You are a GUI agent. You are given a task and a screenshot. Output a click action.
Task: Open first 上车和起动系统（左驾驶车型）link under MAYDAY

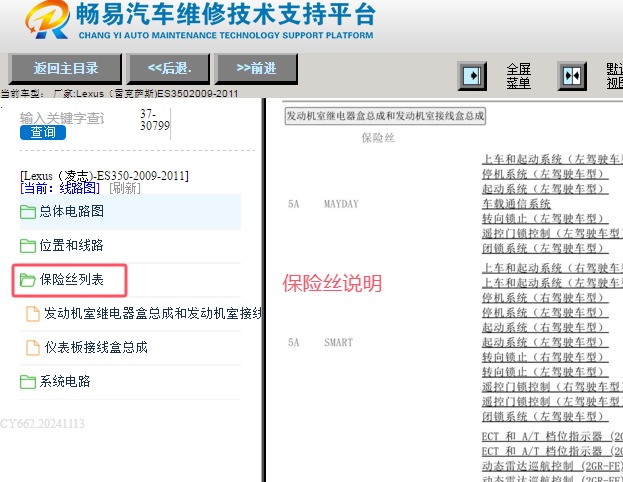pyautogui.click(x=552, y=159)
